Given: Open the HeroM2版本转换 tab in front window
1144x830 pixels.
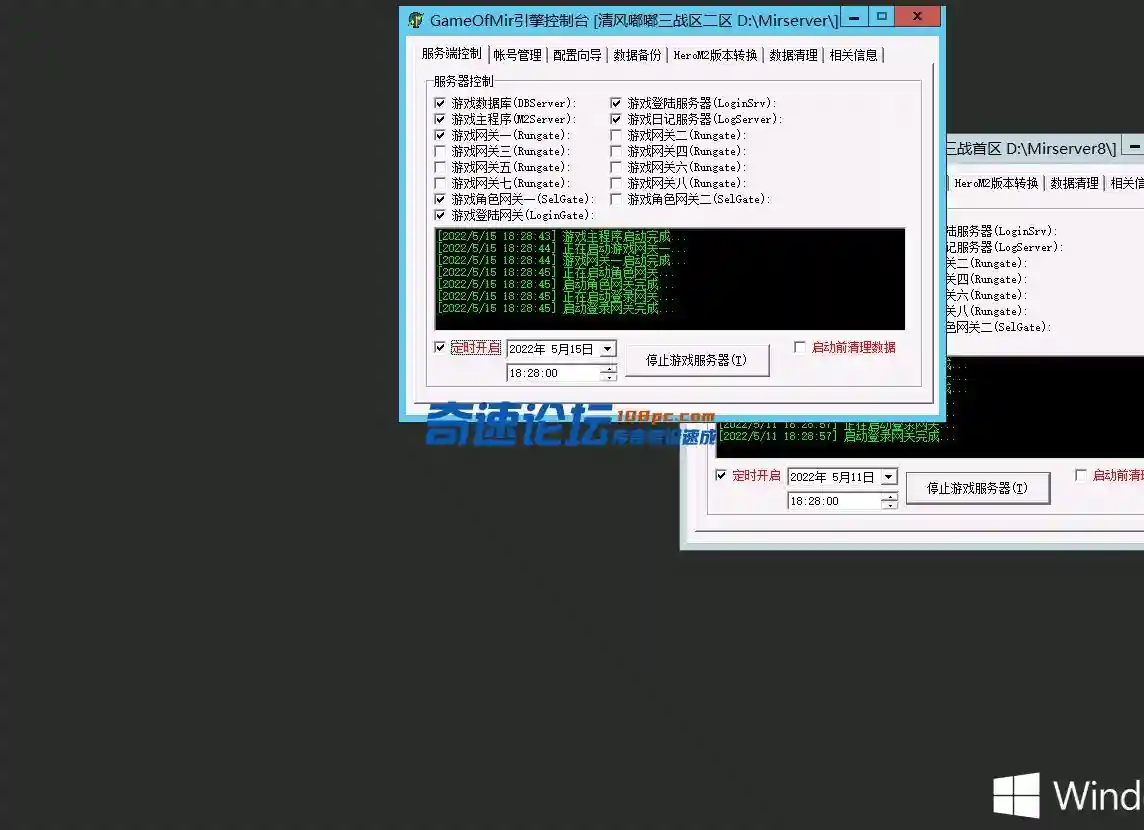Looking at the screenshot, I should point(715,55).
